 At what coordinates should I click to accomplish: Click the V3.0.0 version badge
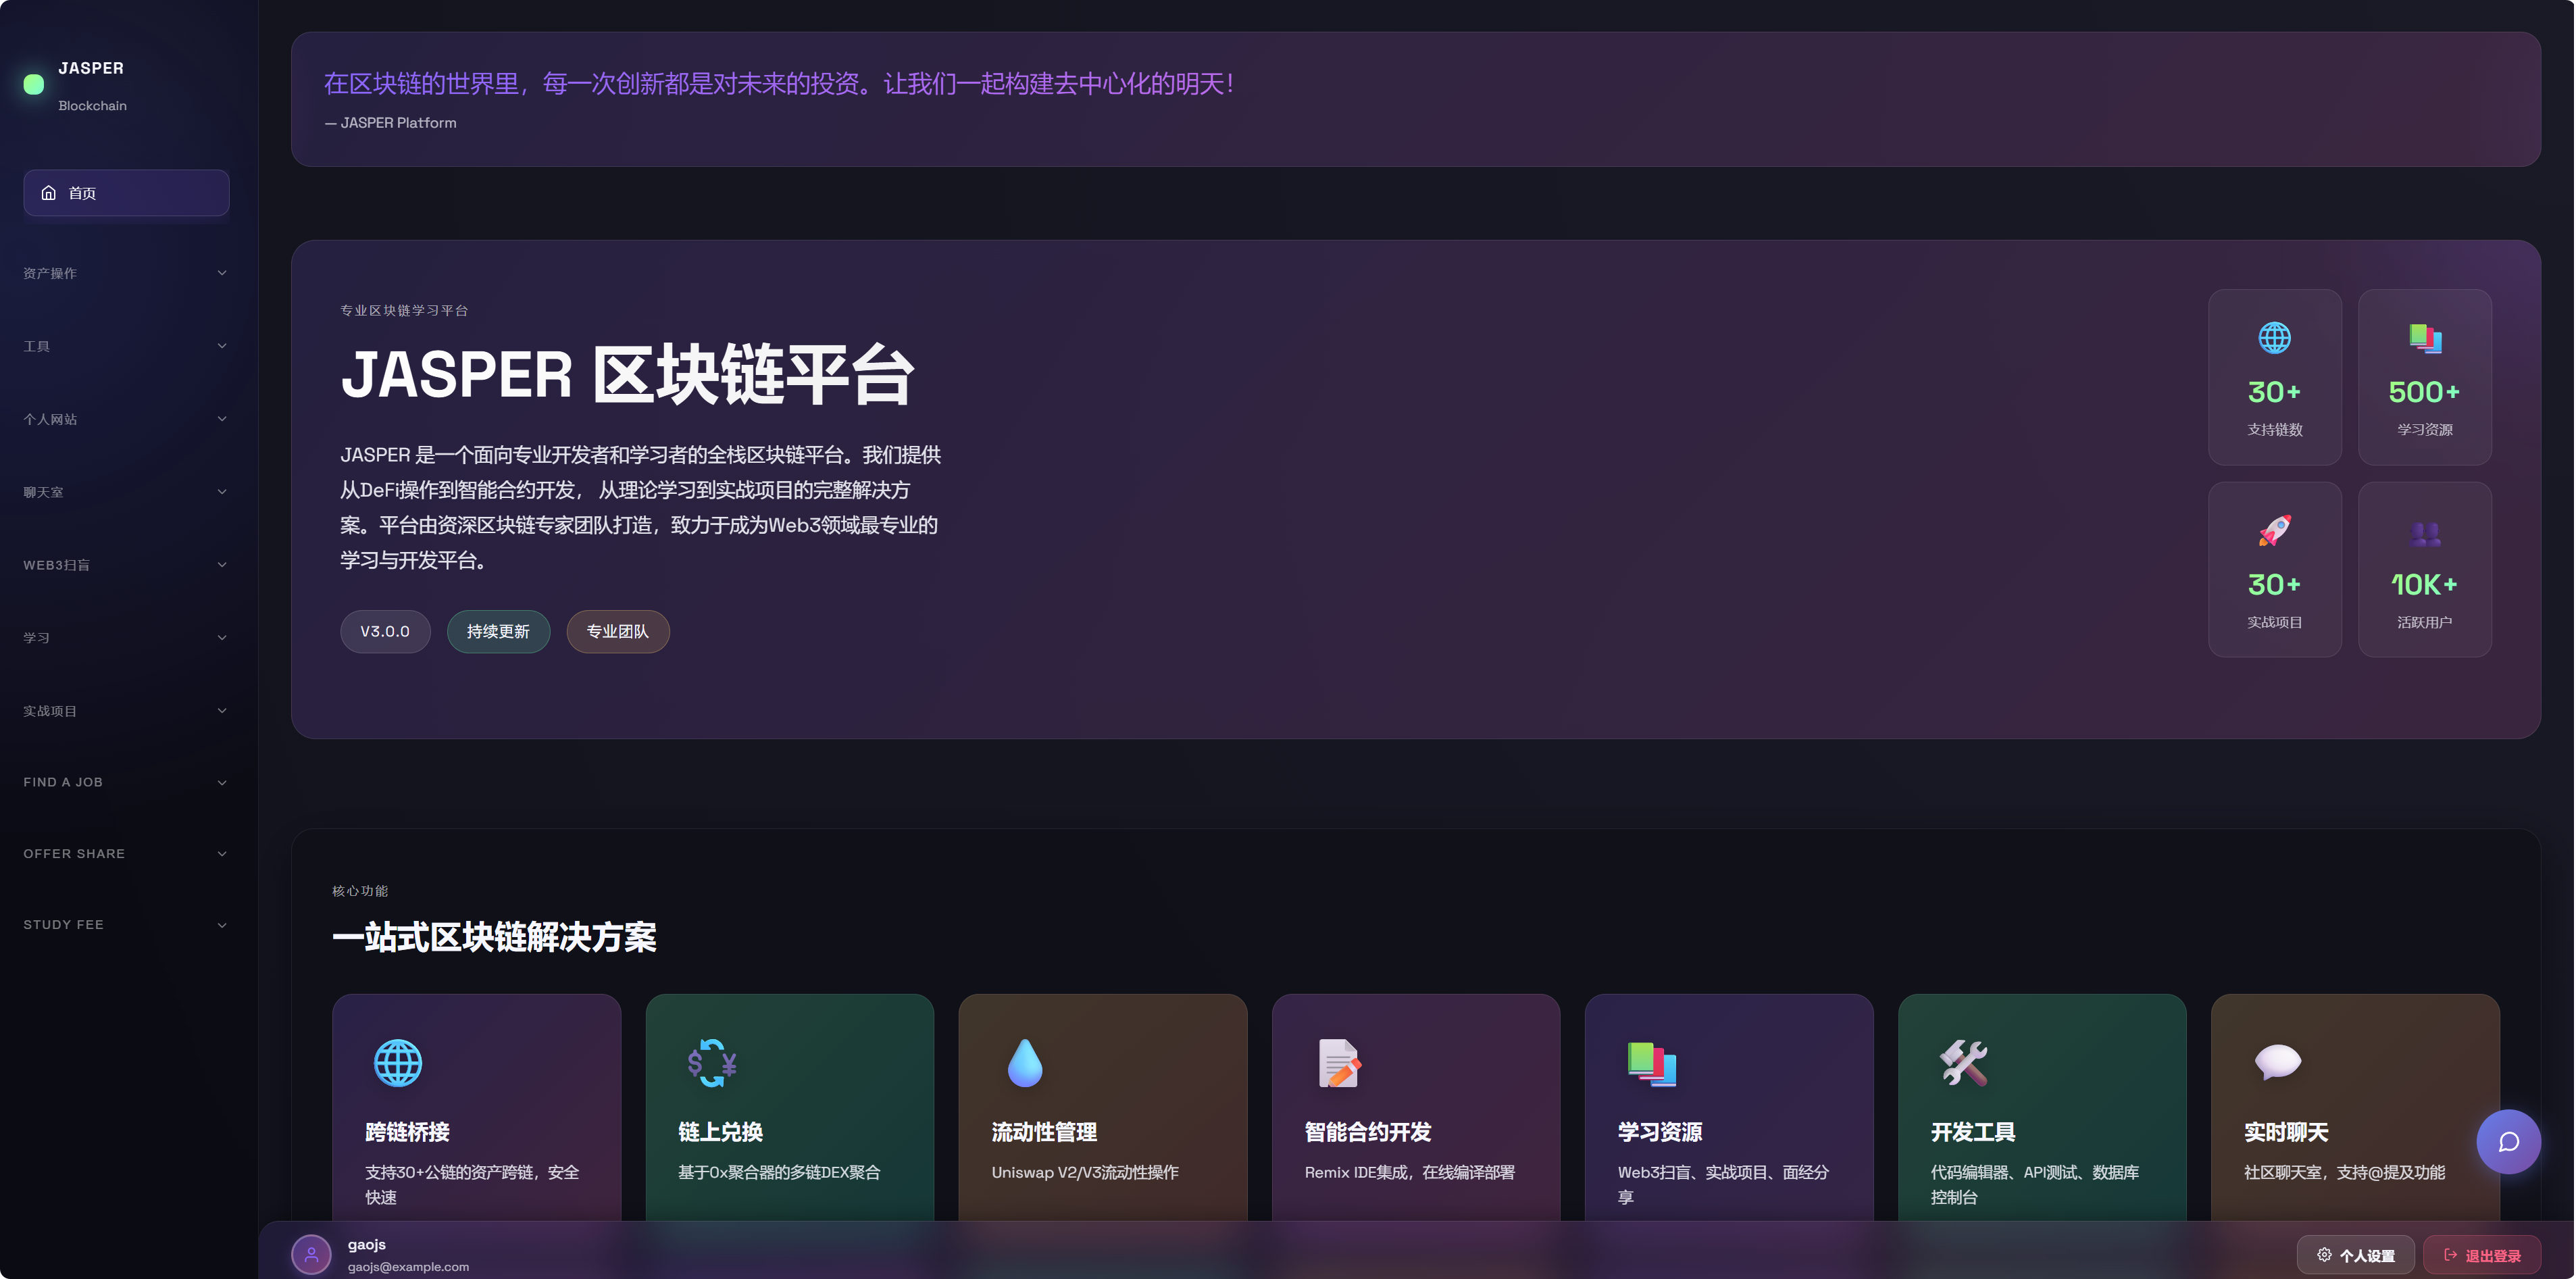coord(385,631)
